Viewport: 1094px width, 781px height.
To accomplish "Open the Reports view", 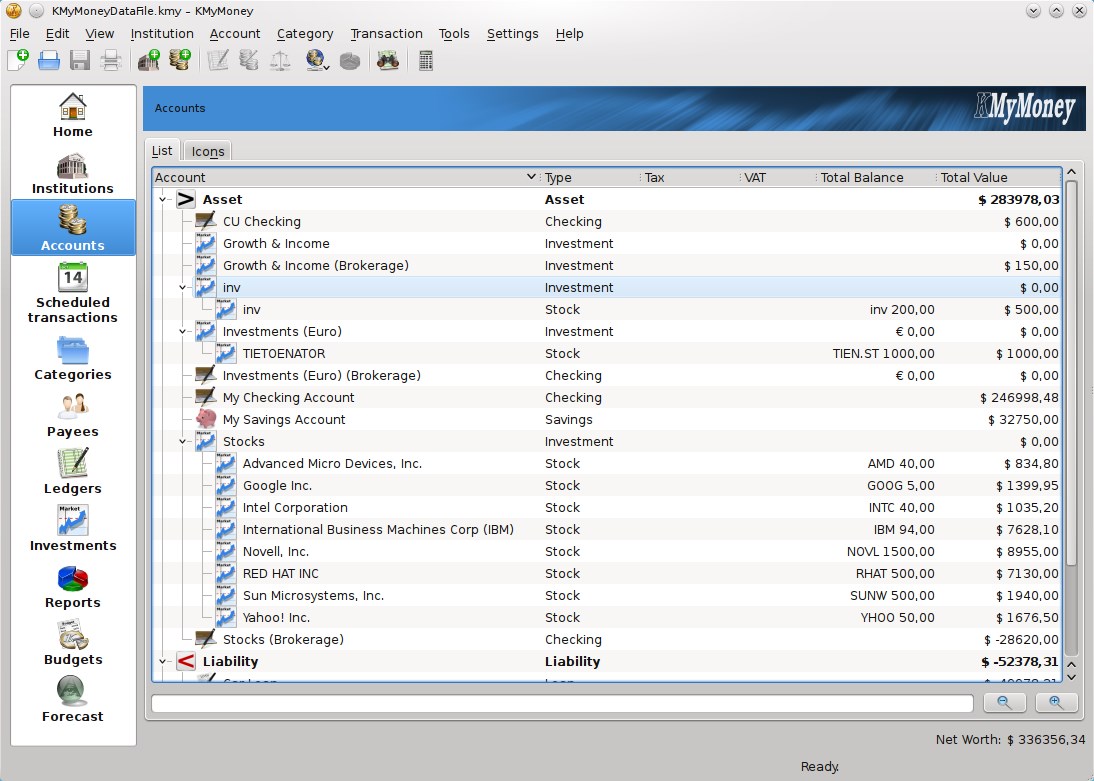I will coord(73,586).
